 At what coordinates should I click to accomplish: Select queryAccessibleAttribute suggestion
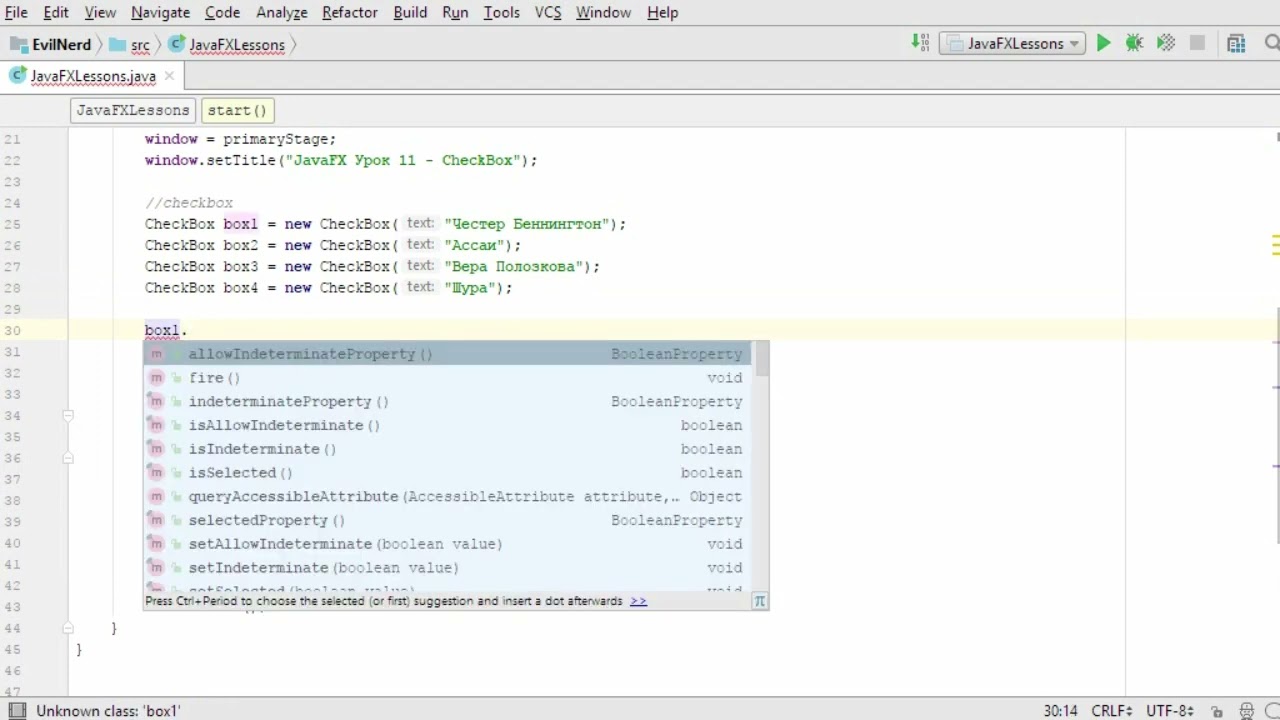click(x=449, y=497)
